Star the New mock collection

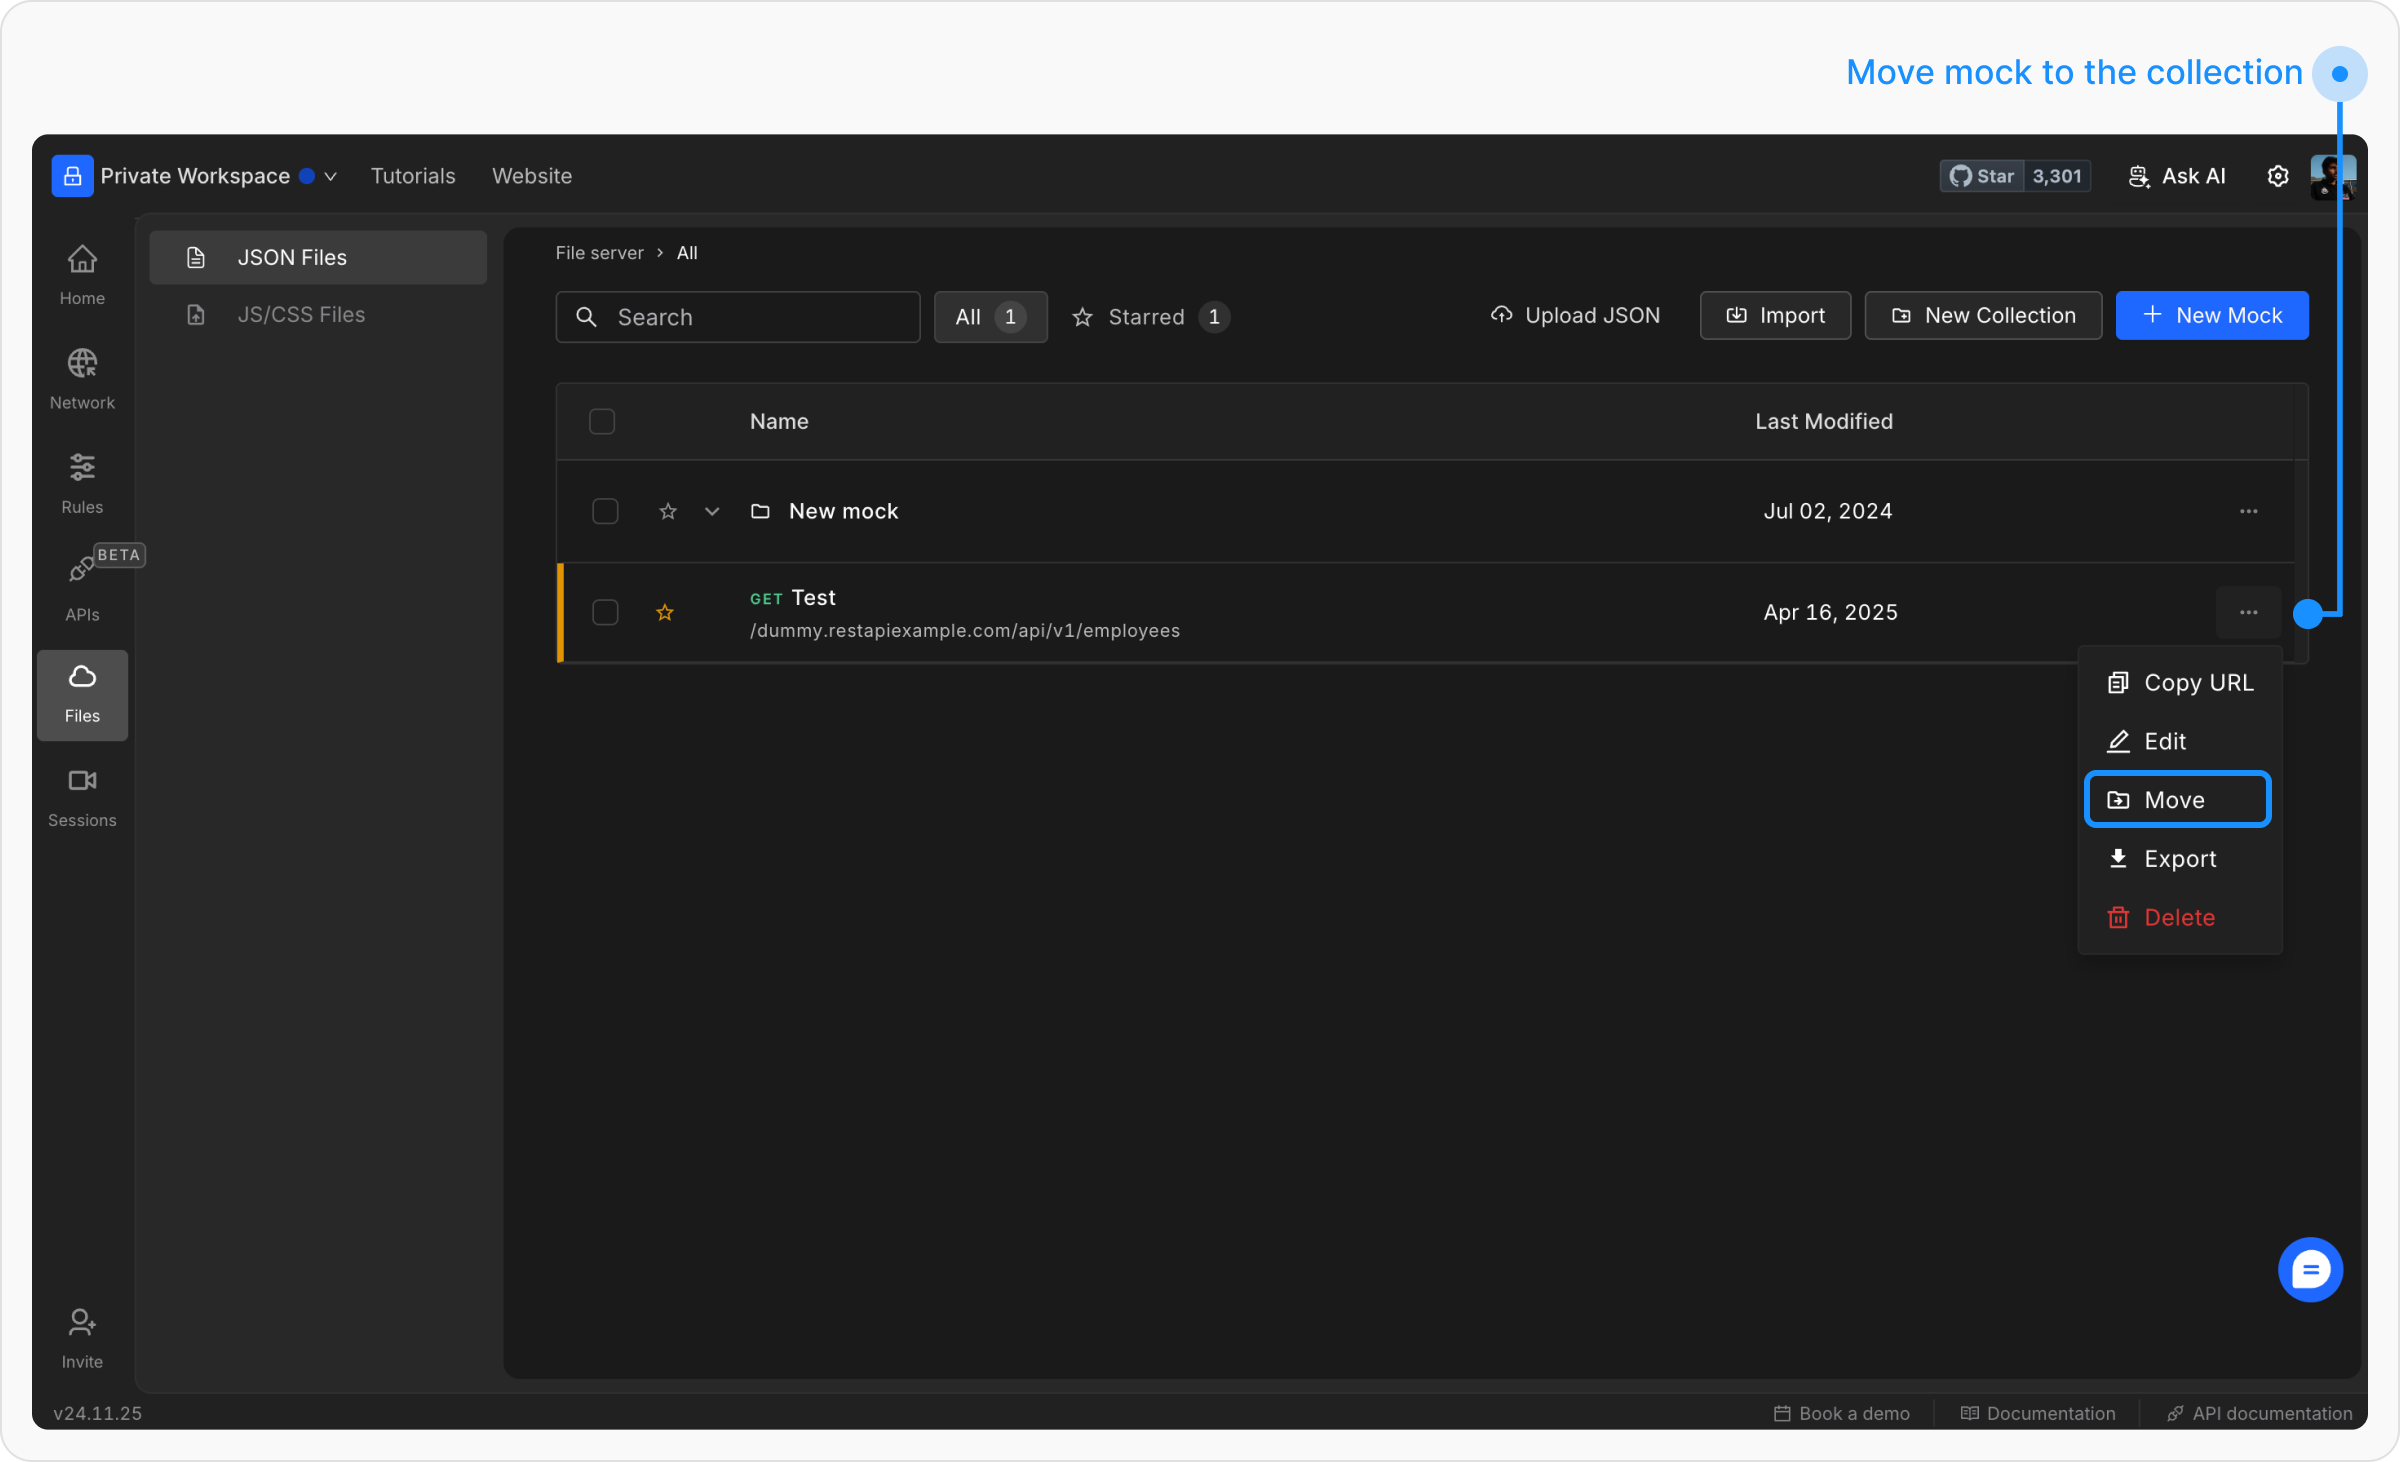point(668,512)
